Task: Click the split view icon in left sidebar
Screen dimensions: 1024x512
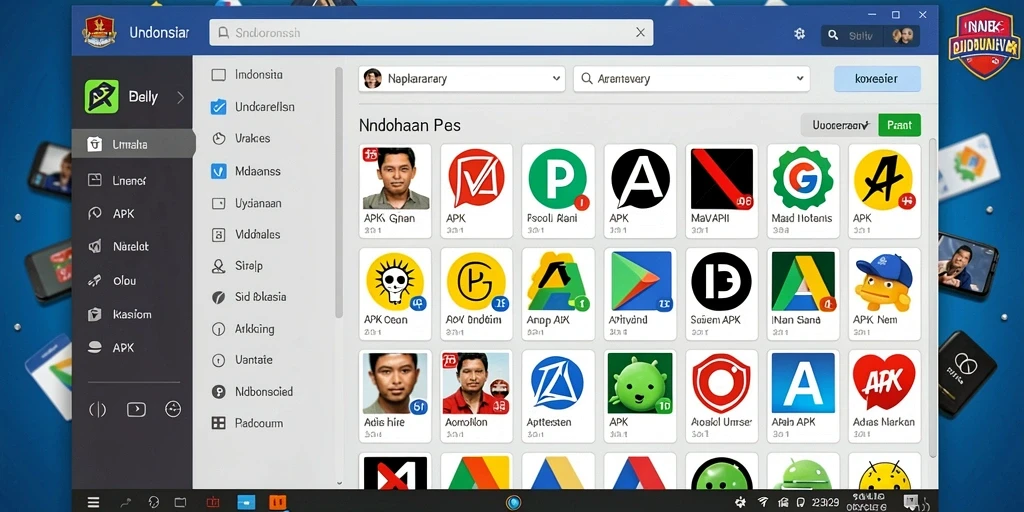Action: click(97, 409)
